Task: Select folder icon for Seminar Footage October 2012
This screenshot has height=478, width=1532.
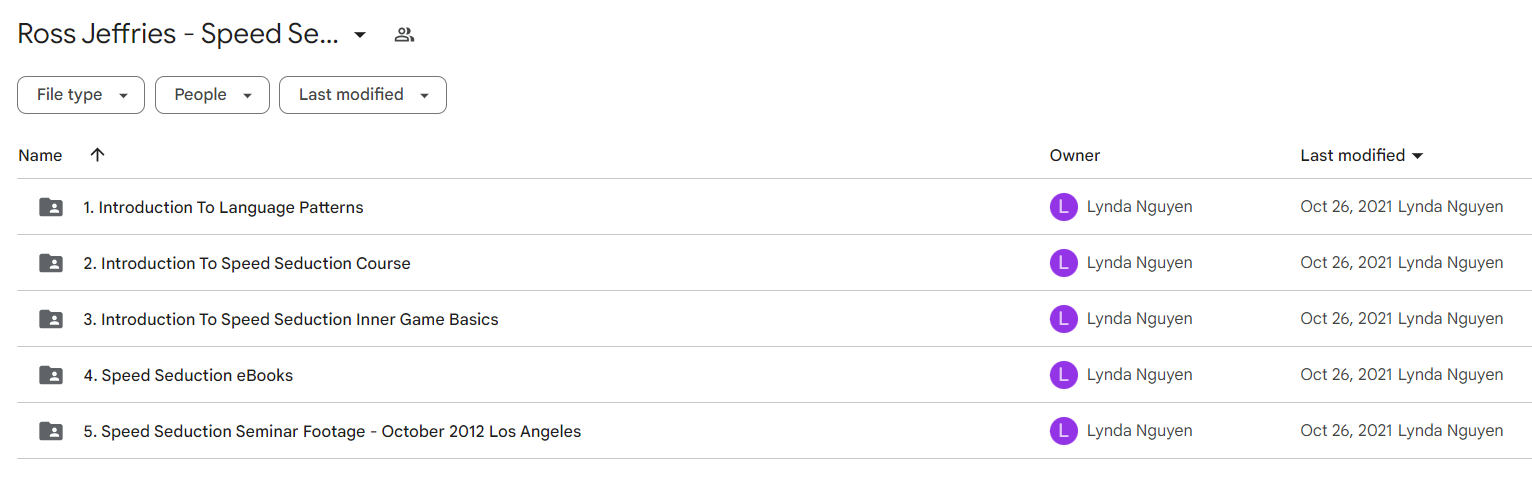Action: [50, 432]
